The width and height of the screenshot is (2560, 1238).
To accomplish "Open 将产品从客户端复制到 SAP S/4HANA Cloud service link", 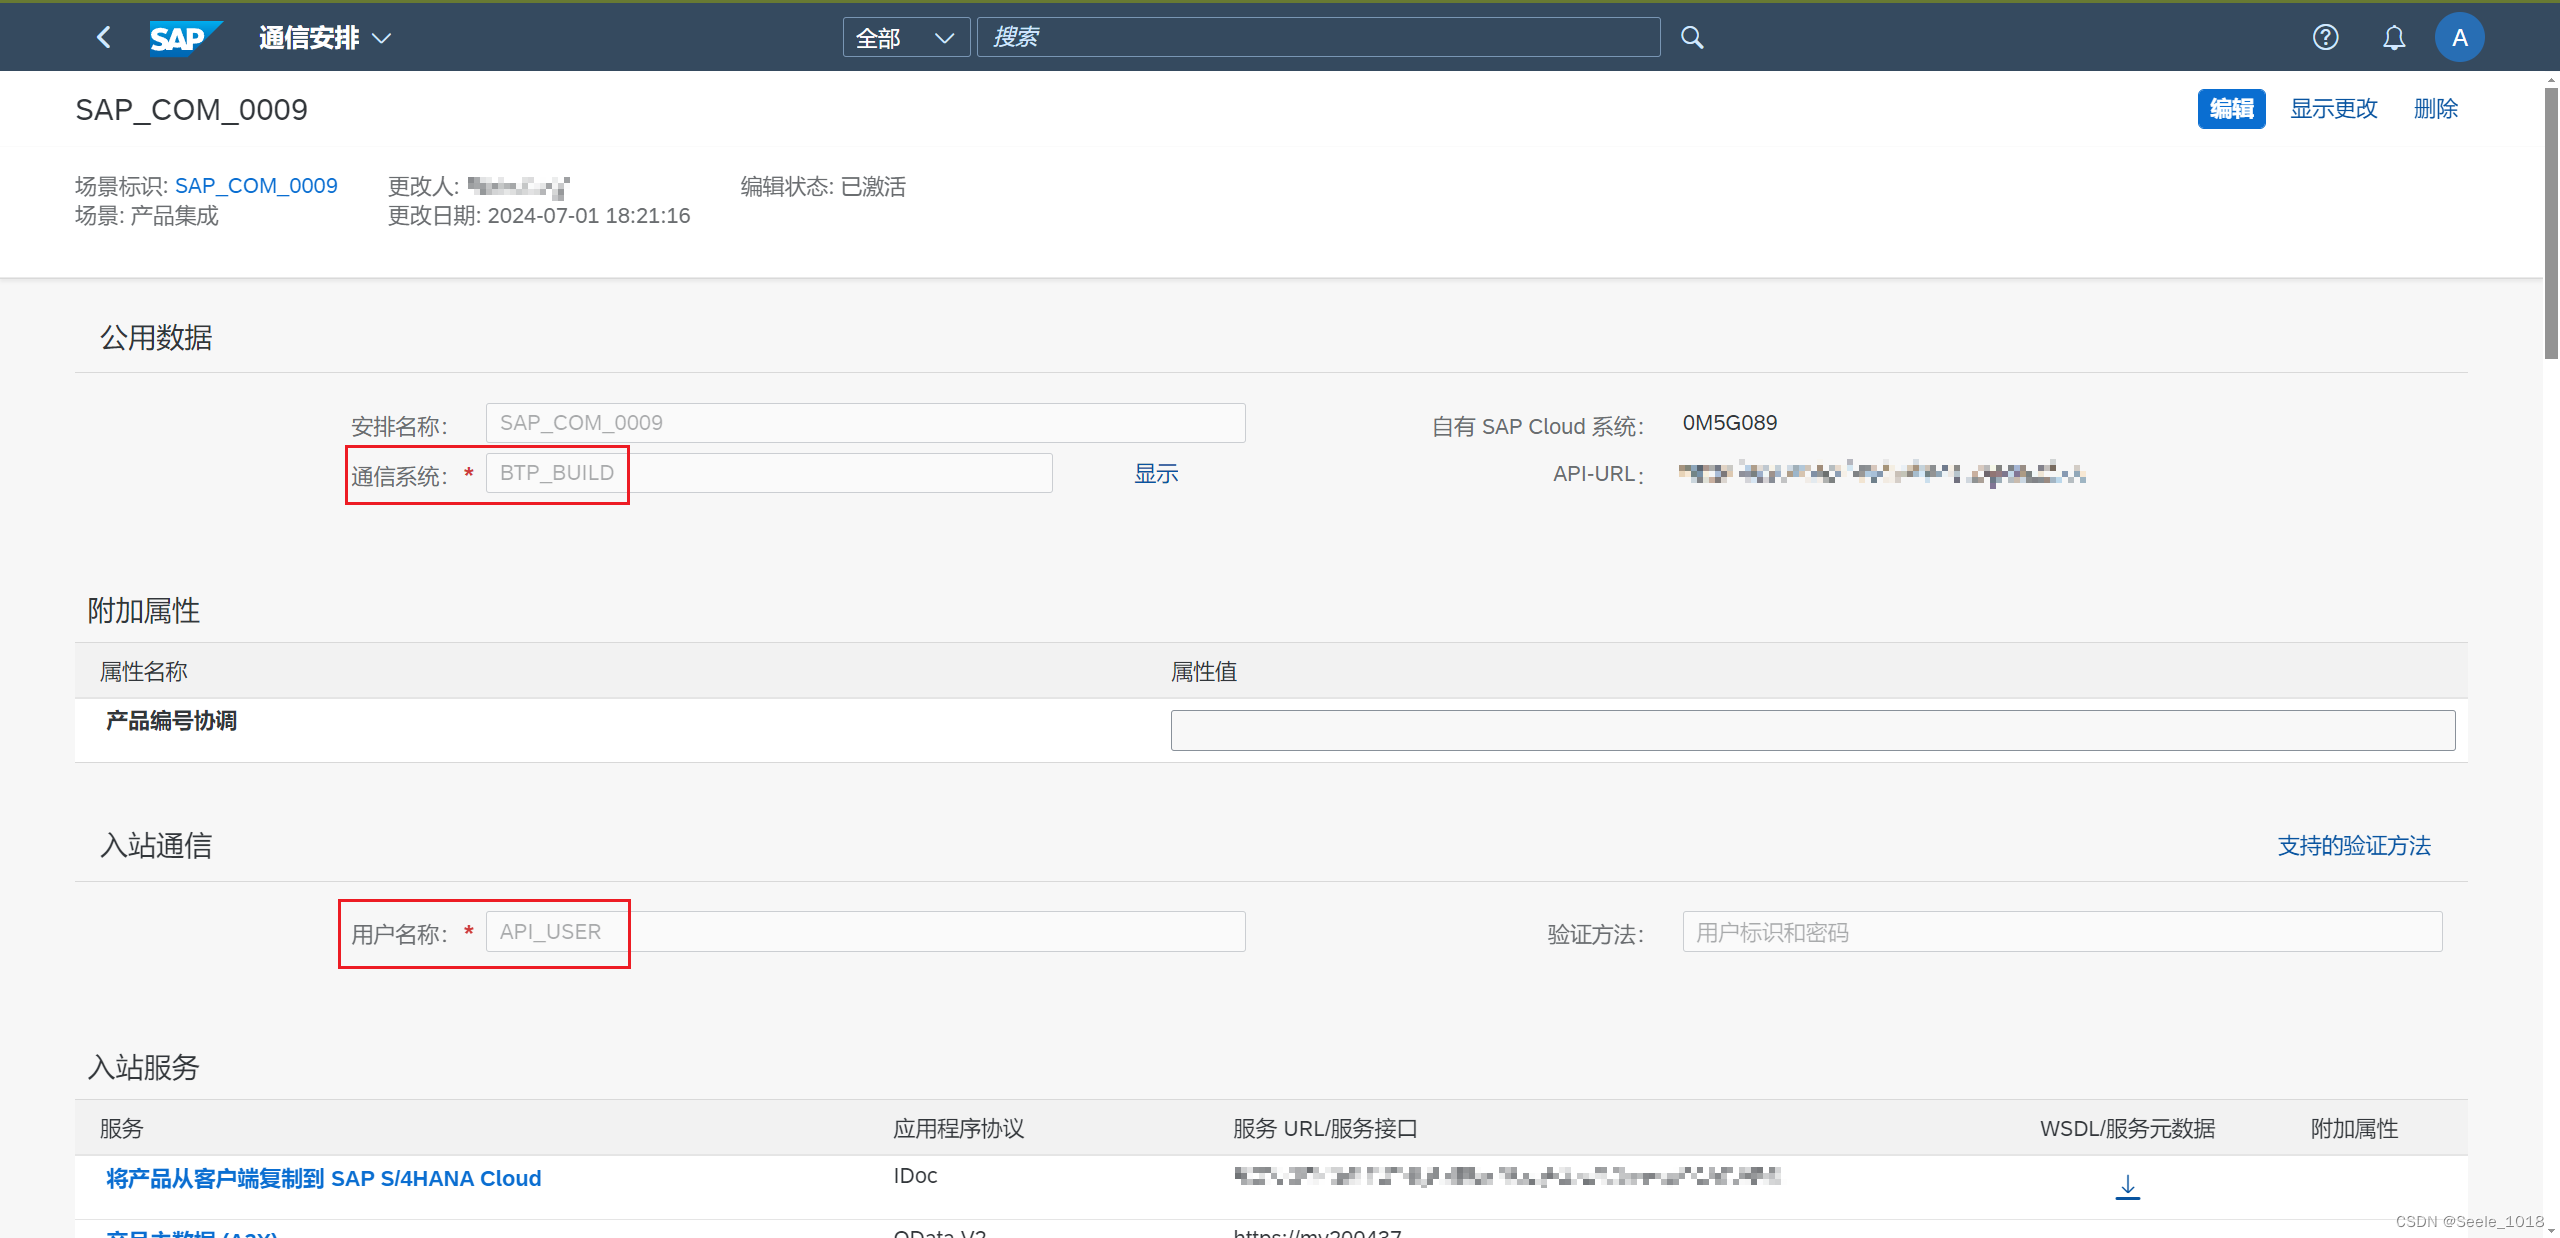I will (323, 1178).
